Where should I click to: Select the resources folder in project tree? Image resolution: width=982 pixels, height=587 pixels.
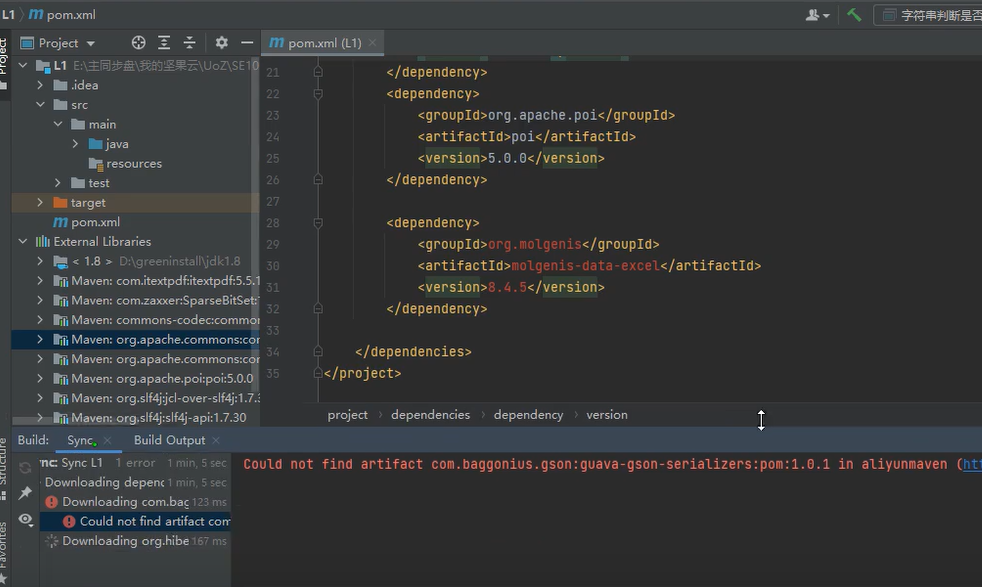click(x=134, y=164)
